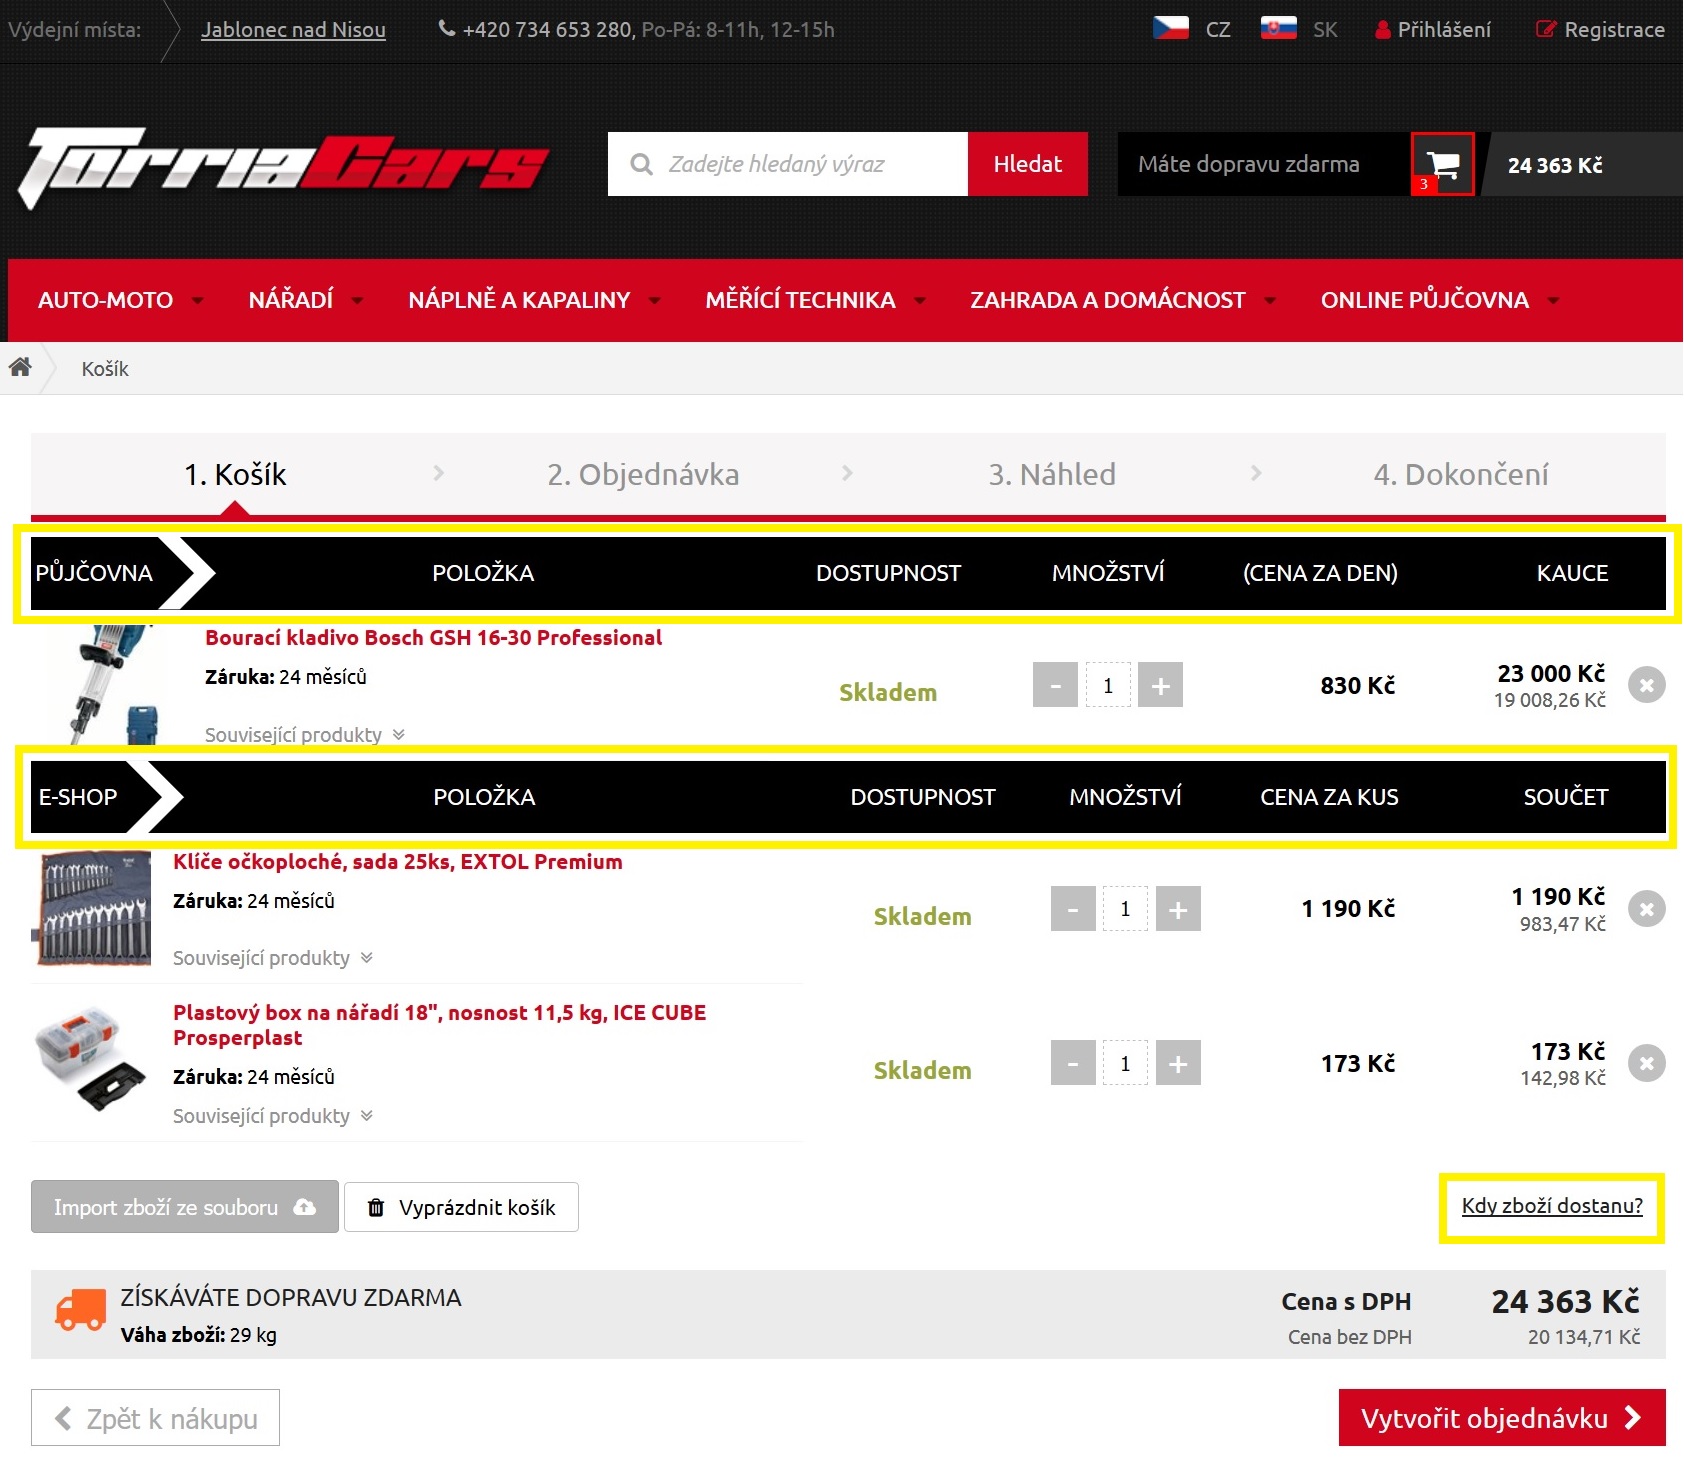Increase quantity of Bosch demolition hammer
This screenshot has height=1484, width=1684.
click(1160, 685)
